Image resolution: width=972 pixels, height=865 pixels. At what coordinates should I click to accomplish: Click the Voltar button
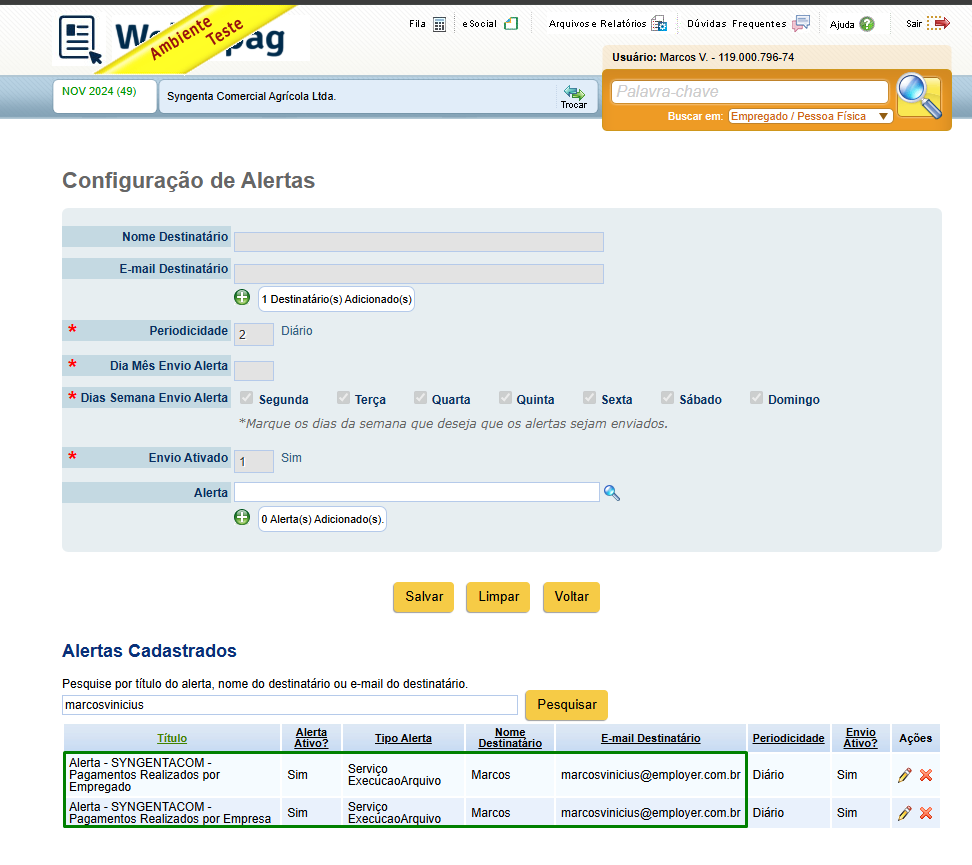[x=572, y=597]
